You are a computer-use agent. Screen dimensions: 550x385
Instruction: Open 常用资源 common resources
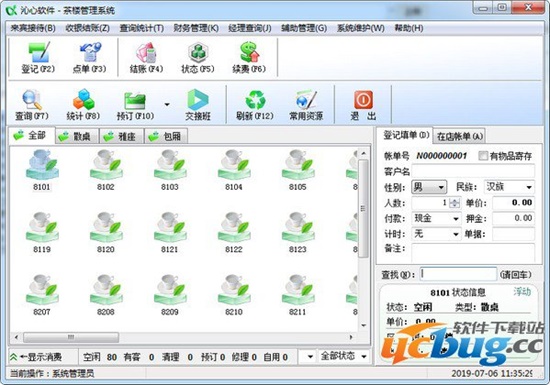[306, 105]
